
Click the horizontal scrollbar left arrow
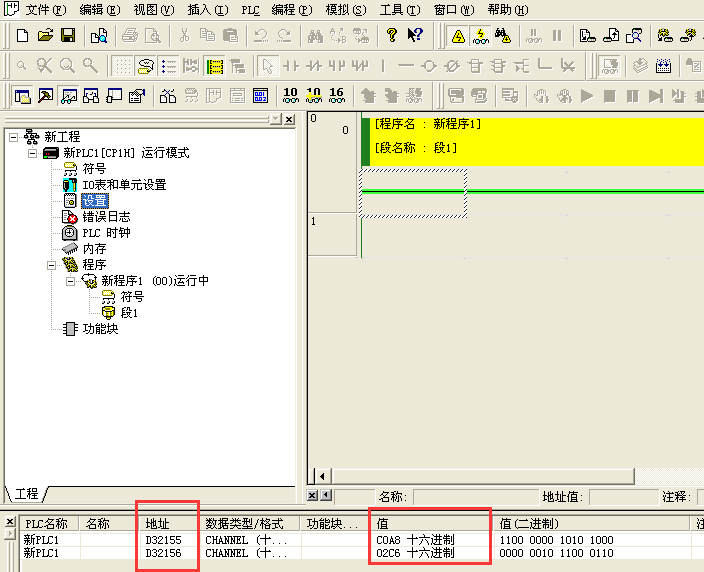click(x=322, y=475)
